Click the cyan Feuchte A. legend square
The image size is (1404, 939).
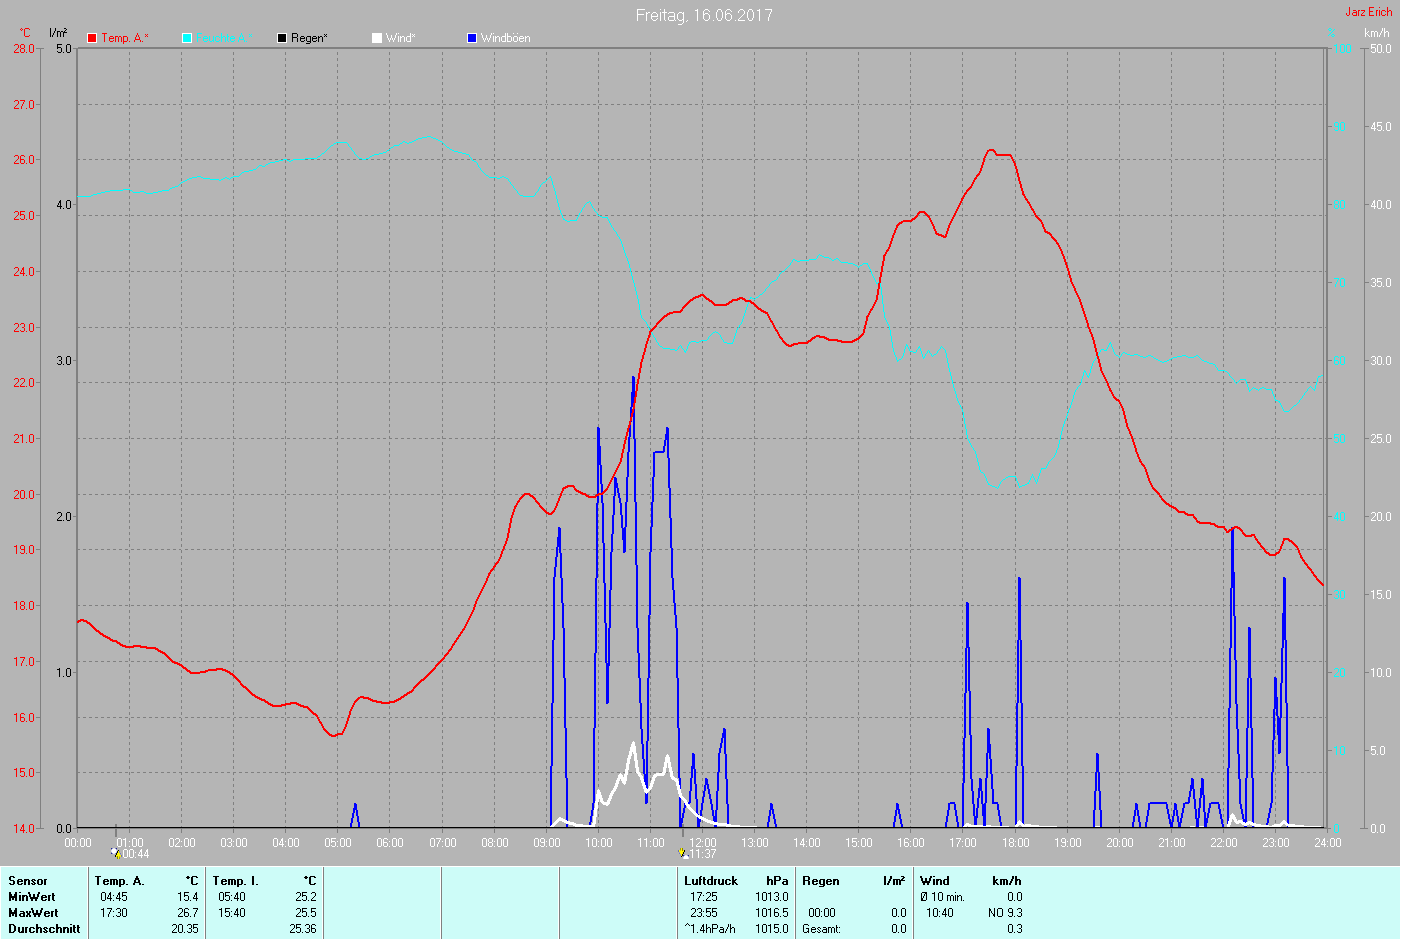pyautogui.click(x=187, y=38)
